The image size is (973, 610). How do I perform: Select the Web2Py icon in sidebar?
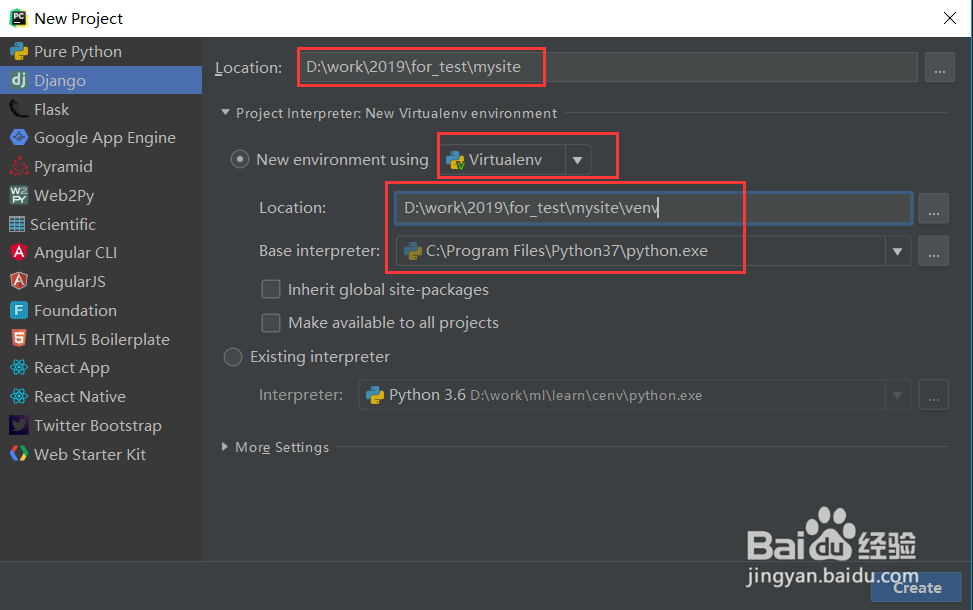coord(18,196)
